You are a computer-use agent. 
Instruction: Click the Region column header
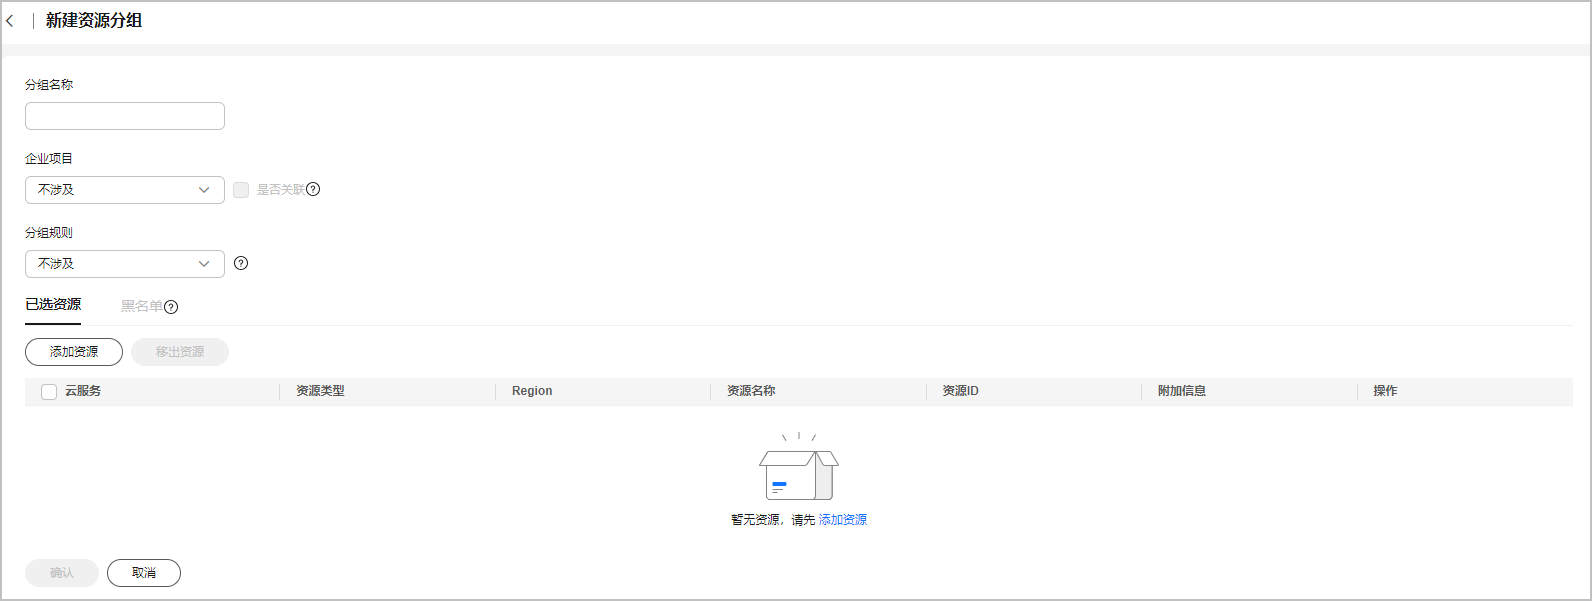tap(532, 391)
